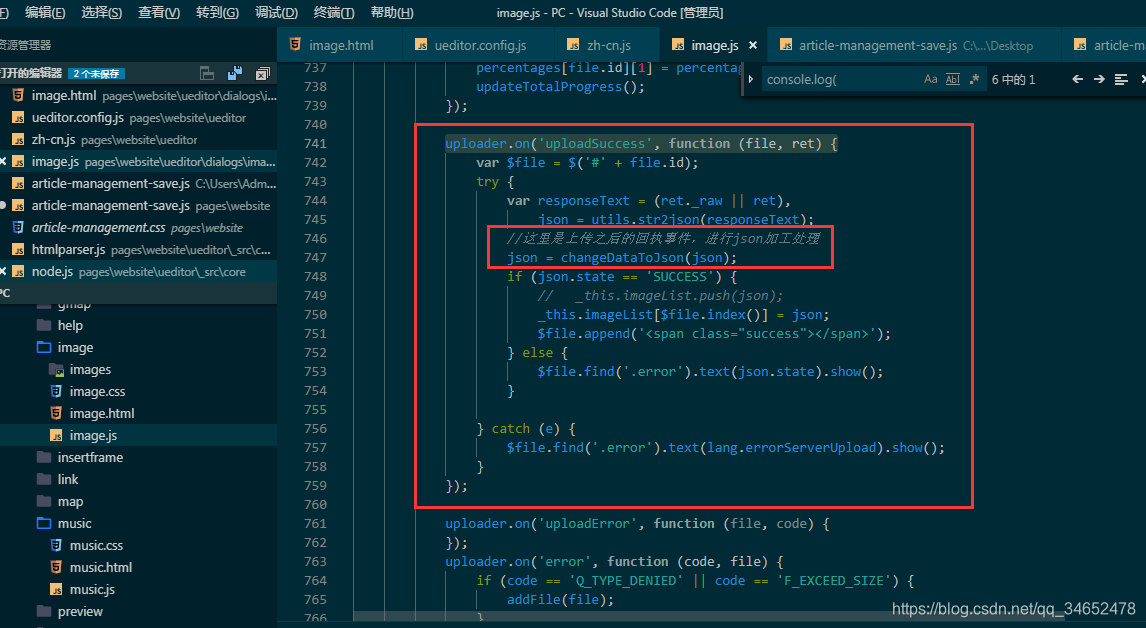Open the 编辑(E) menu
The image size is (1146, 628).
click(x=45, y=12)
